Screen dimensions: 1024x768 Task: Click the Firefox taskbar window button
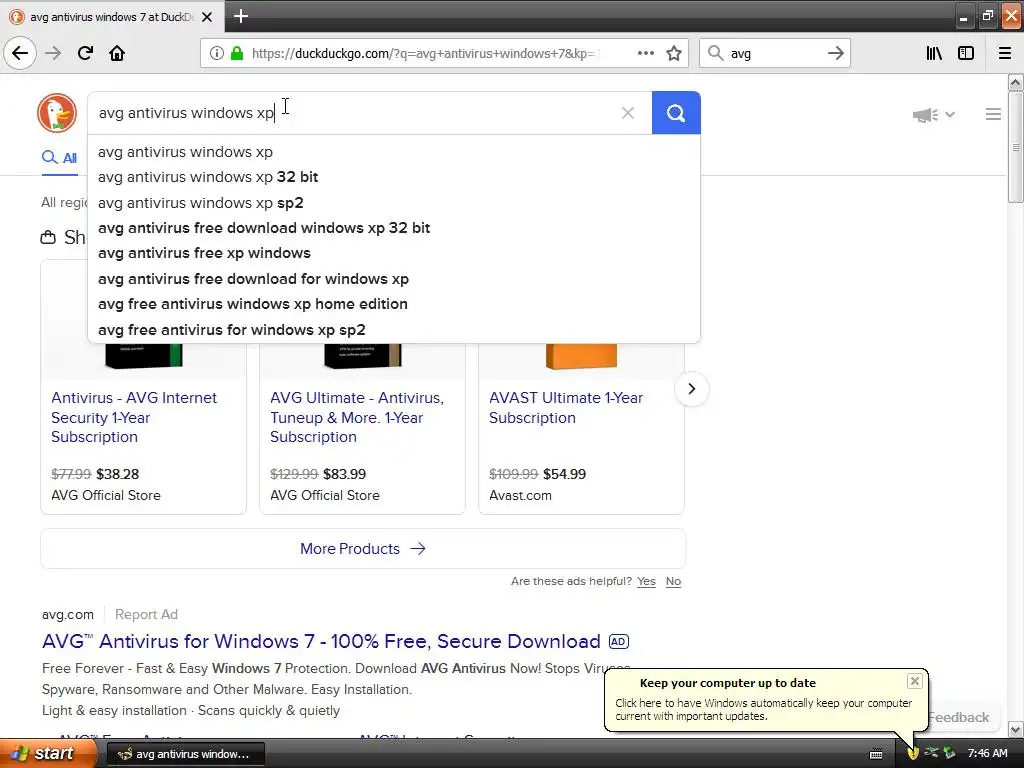point(185,754)
